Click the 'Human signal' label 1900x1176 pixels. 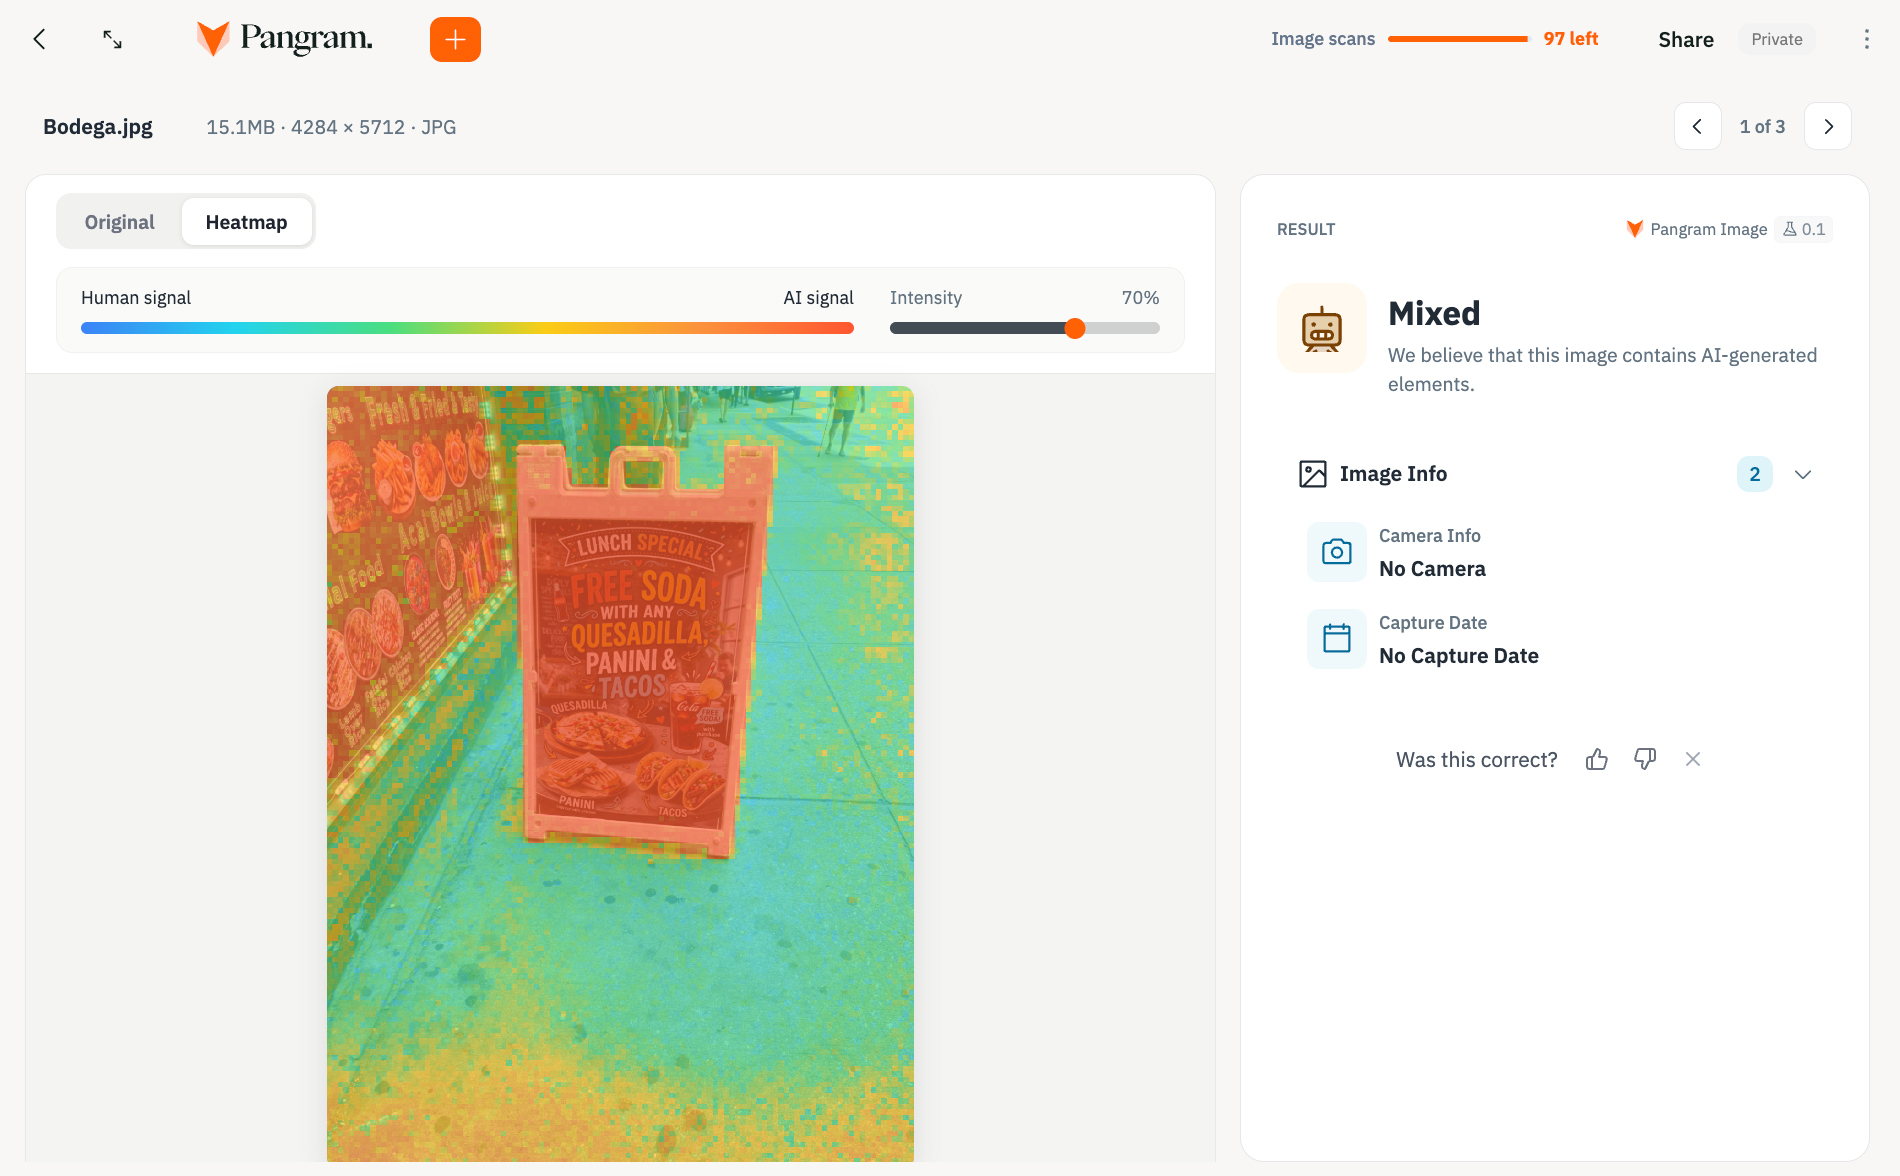136,298
